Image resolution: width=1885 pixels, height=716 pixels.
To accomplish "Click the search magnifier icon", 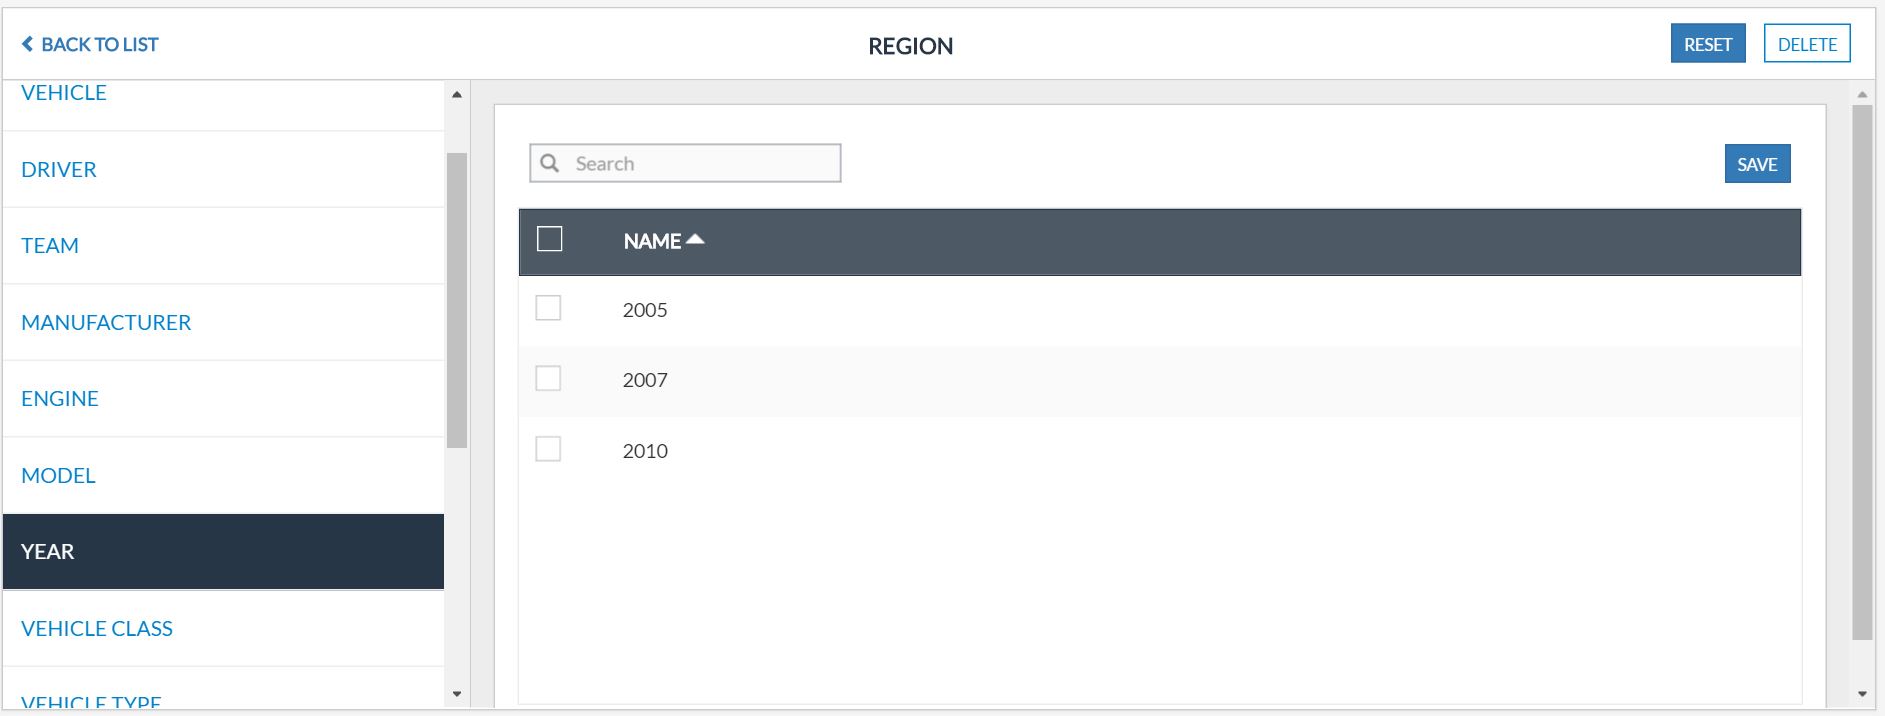I will point(550,163).
